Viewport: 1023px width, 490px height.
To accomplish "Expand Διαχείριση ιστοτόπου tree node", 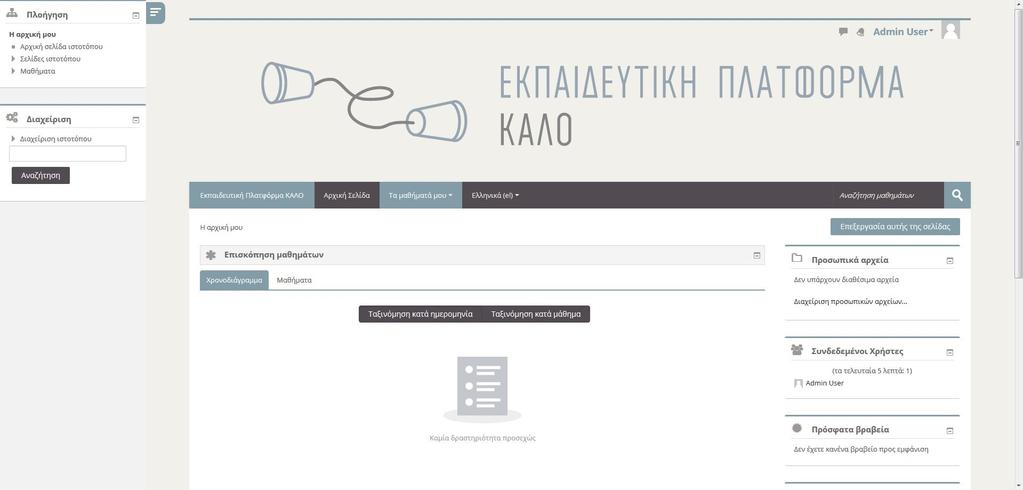I will tap(13, 139).
